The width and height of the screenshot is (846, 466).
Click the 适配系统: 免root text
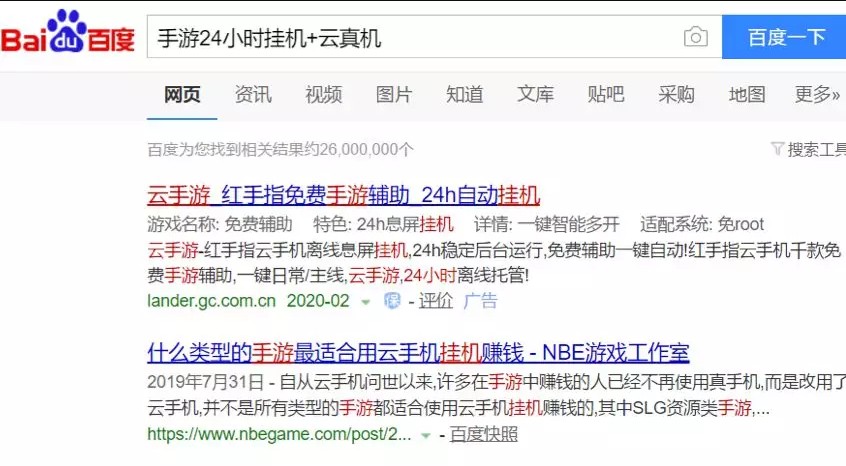(x=702, y=224)
